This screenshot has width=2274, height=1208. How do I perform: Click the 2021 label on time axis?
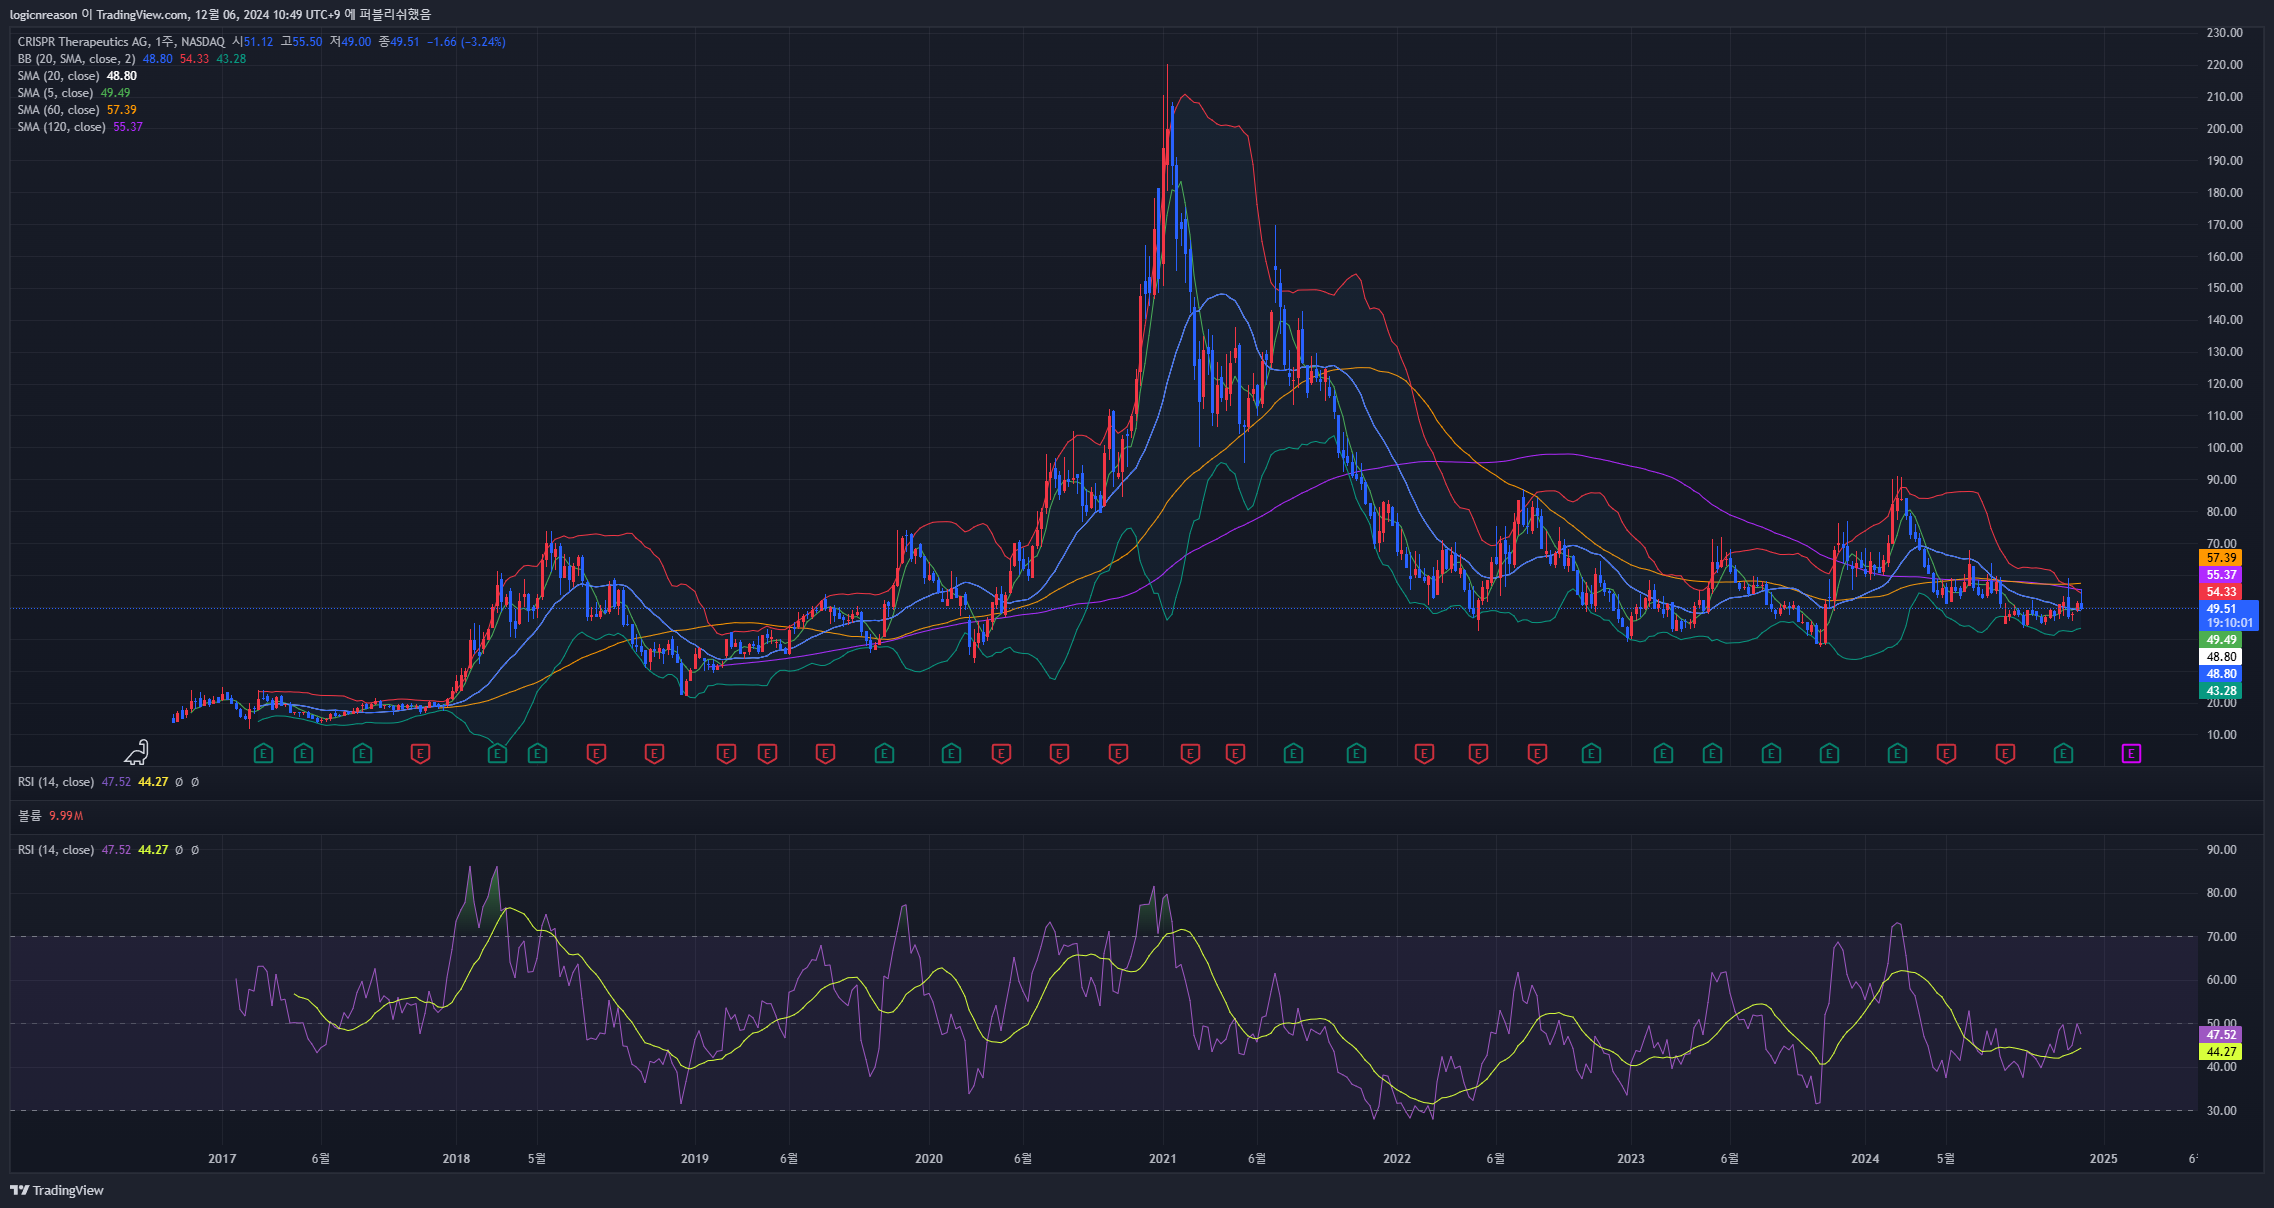(x=1162, y=1159)
